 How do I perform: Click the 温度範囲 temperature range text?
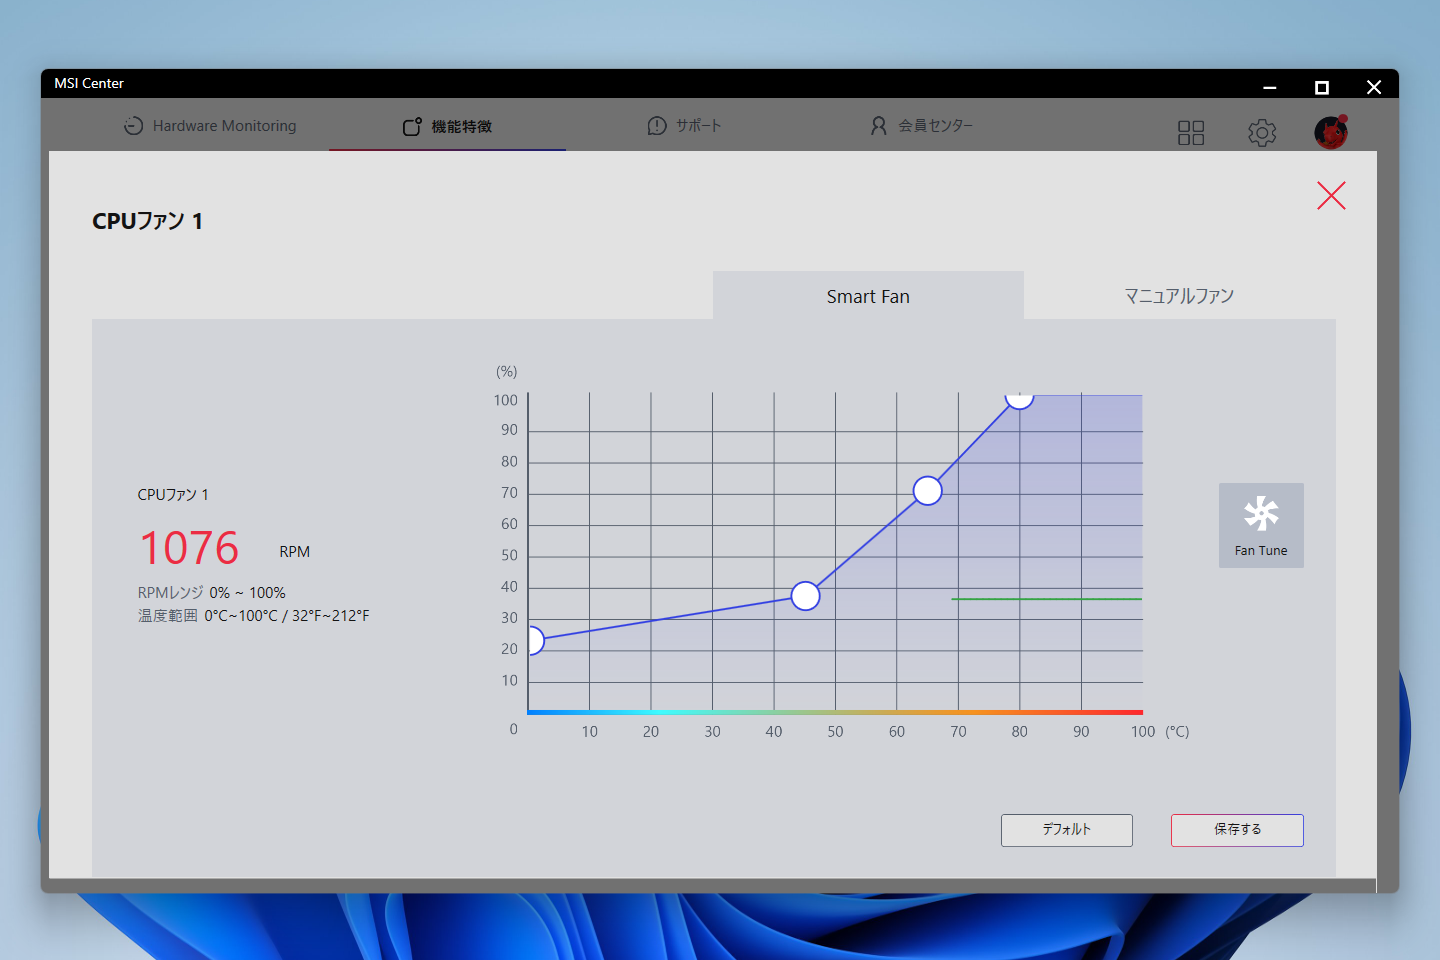point(254,616)
